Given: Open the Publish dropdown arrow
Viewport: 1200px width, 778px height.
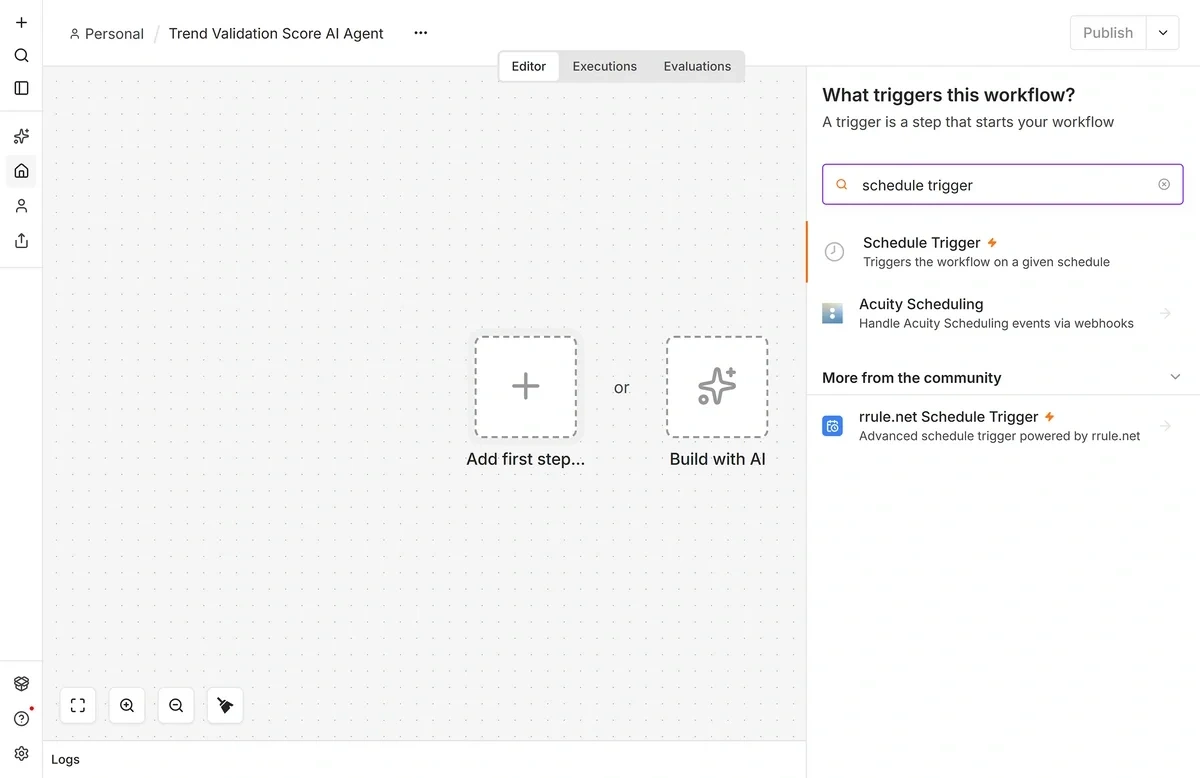Looking at the screenshot, I should [x=1163, y=33].
